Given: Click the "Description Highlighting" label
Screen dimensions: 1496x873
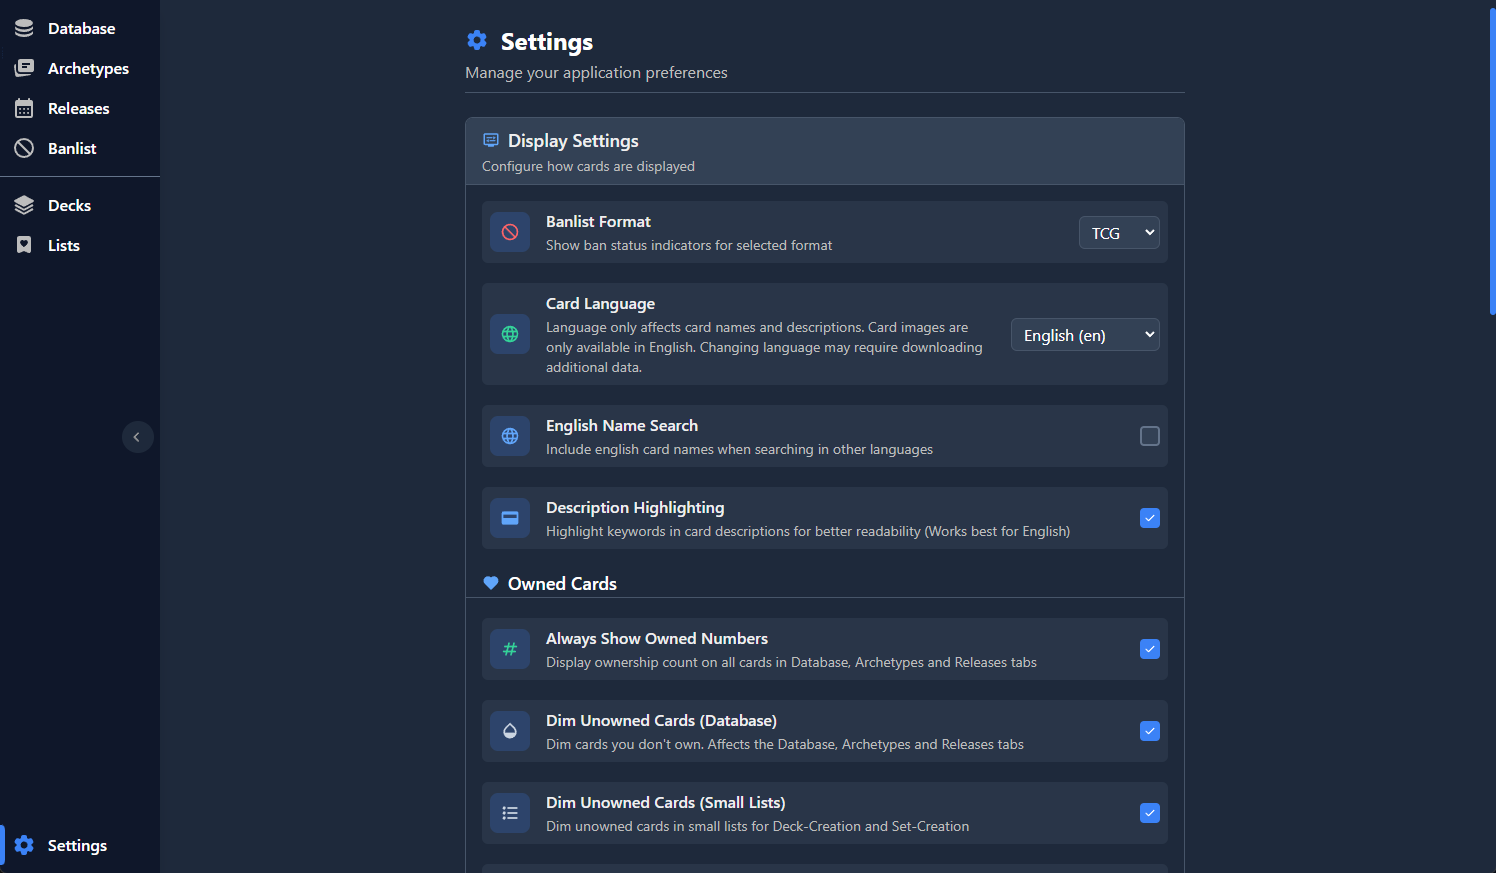Looking at the screenshot, I should pos(635,508).
